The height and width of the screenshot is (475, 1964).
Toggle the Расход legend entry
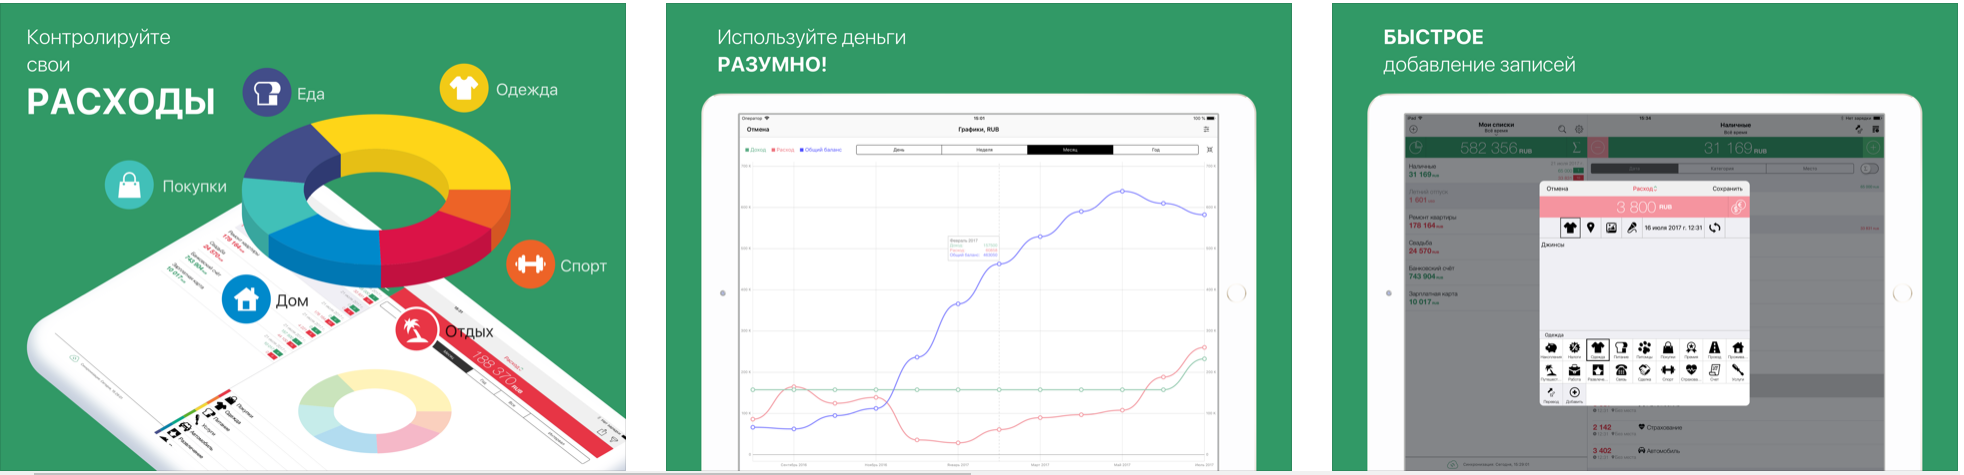[783, 150]
